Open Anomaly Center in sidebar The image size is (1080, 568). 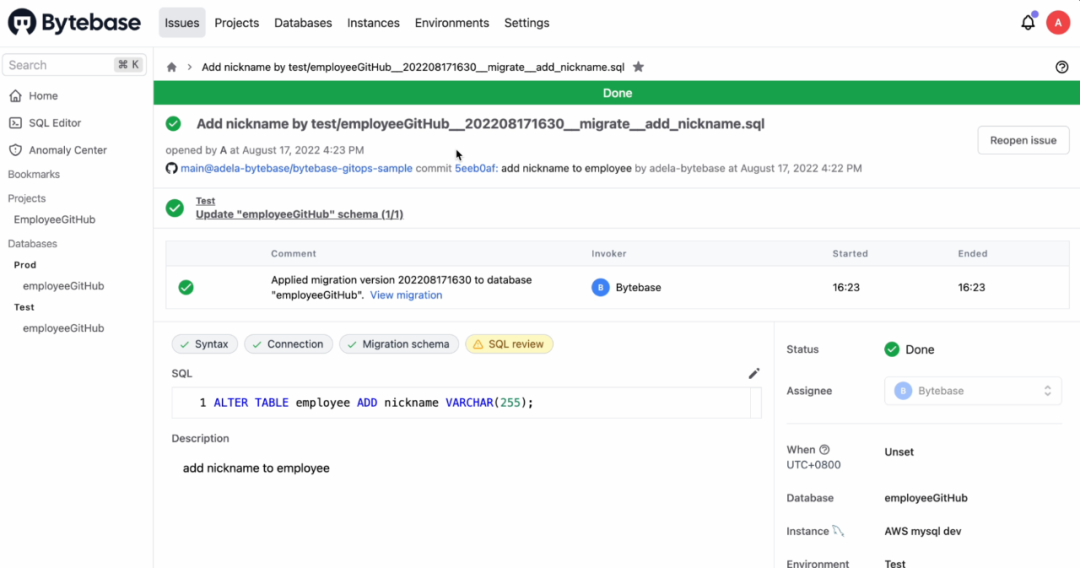click(x=67, y=150)
